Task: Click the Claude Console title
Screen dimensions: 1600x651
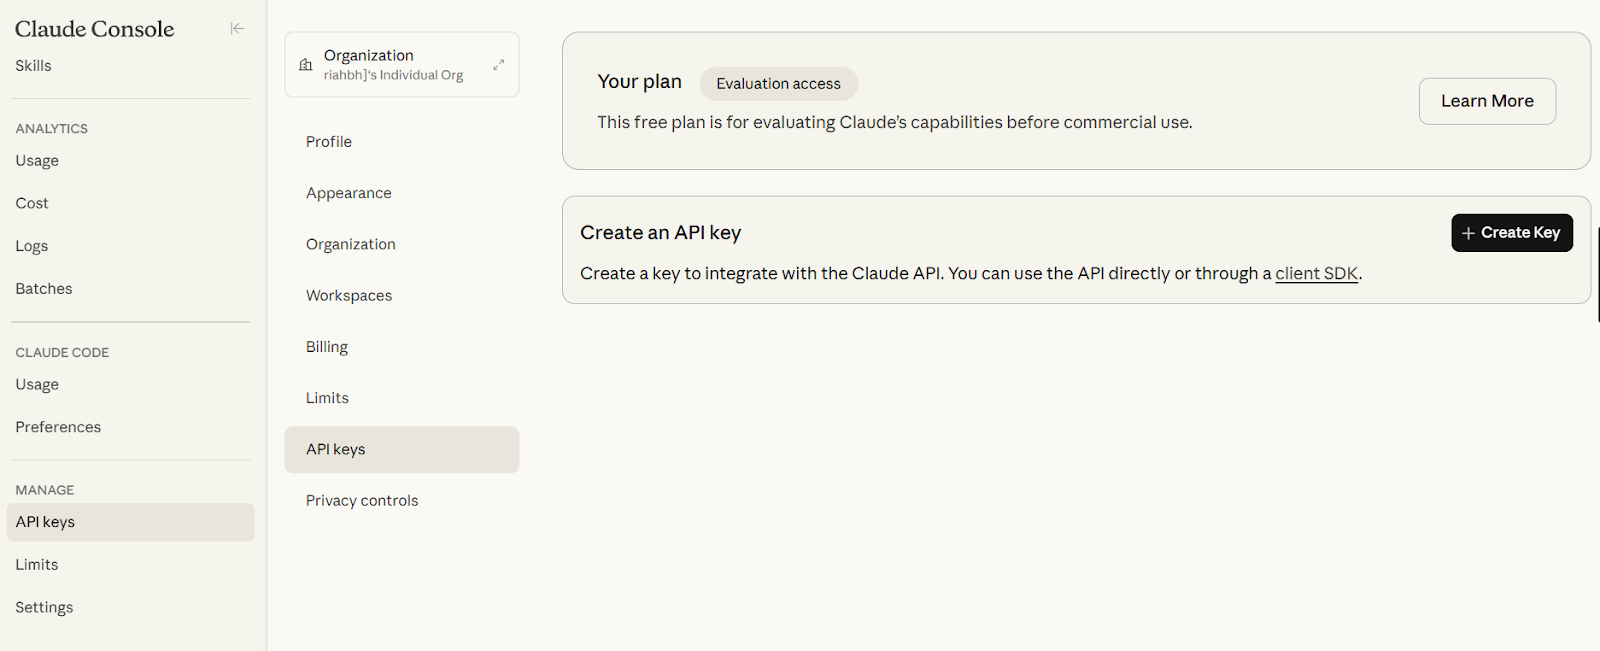Action: click(x=95, y=29)
